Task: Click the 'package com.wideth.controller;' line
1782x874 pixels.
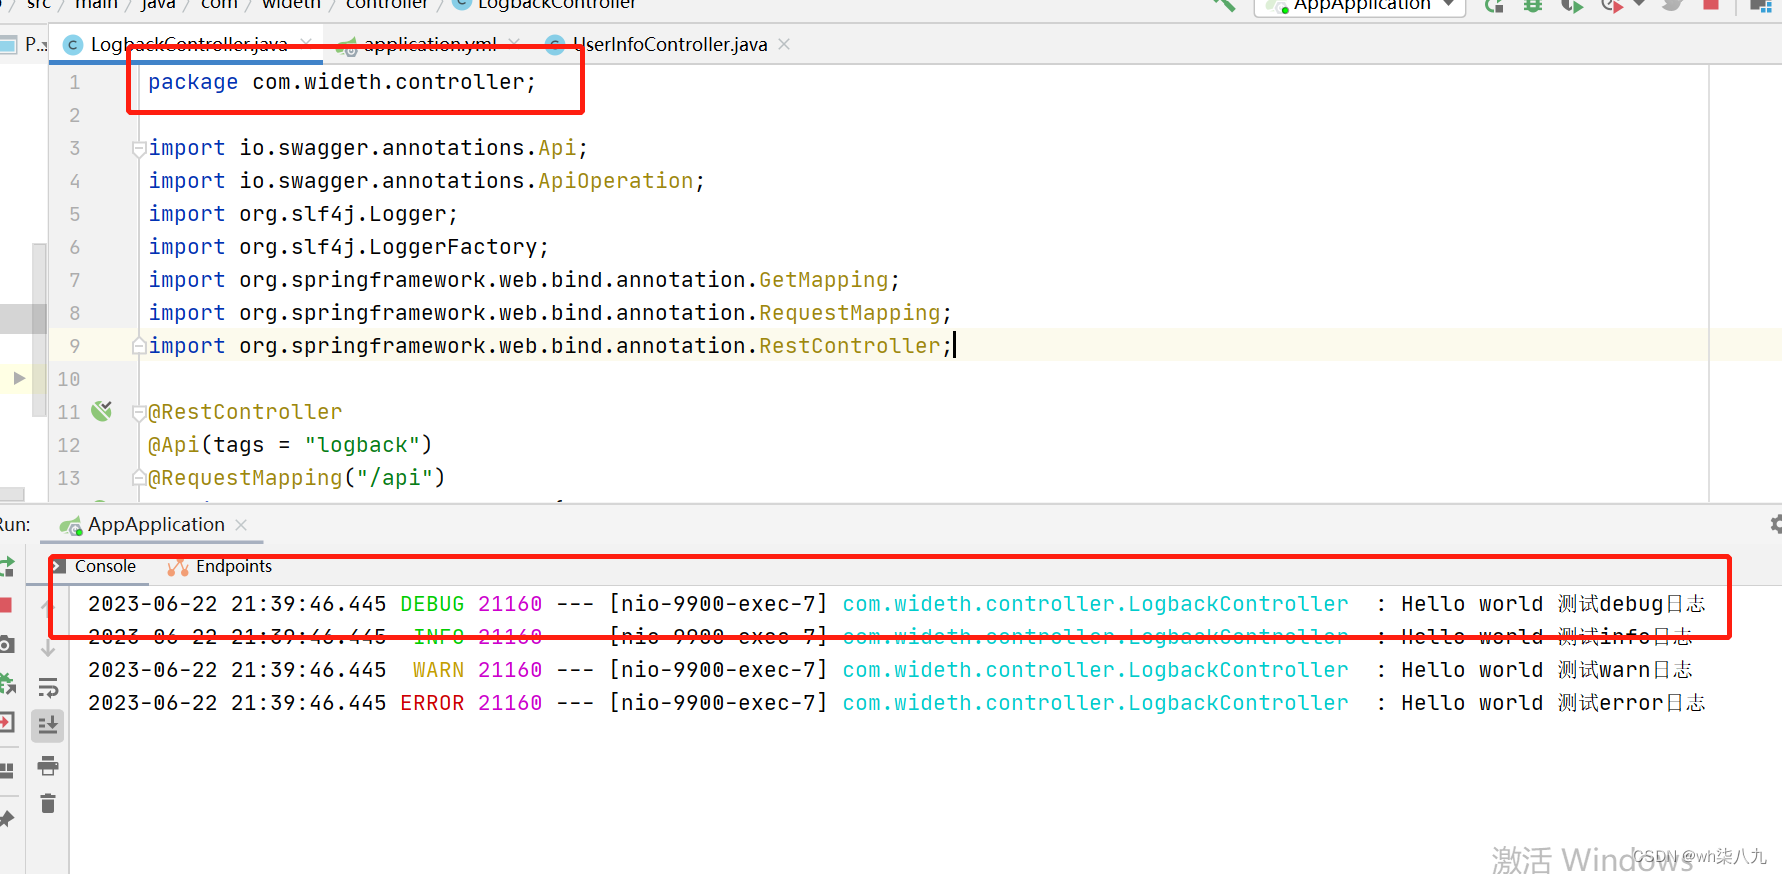Action: 342,82
